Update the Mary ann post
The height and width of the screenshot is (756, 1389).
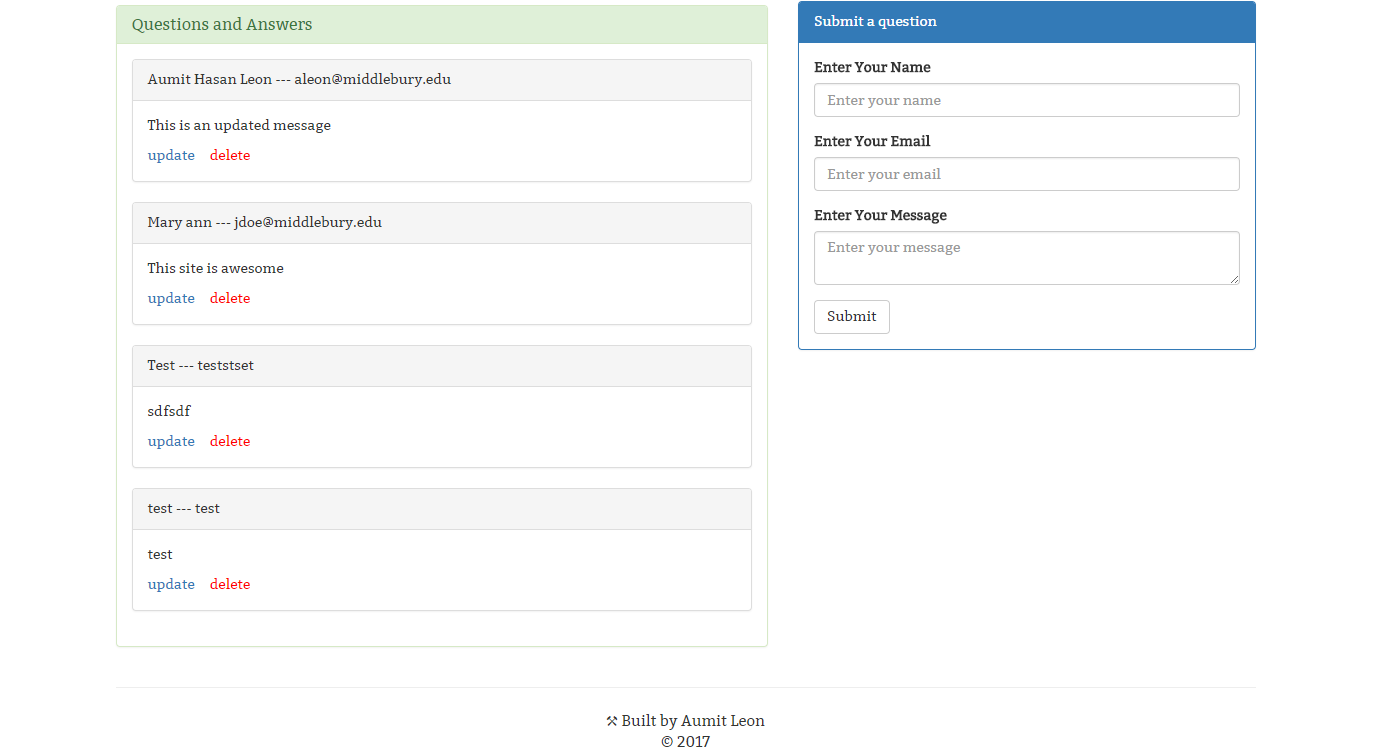point(171,298)
